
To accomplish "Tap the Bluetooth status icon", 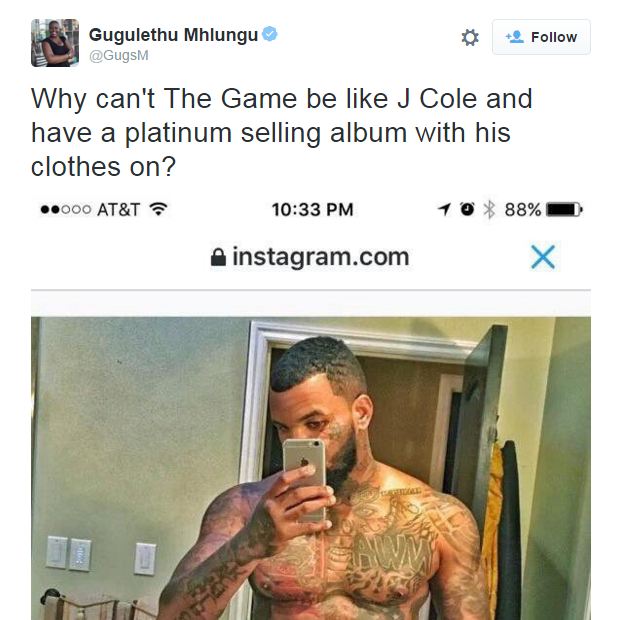I will click(x=489, y=209).
